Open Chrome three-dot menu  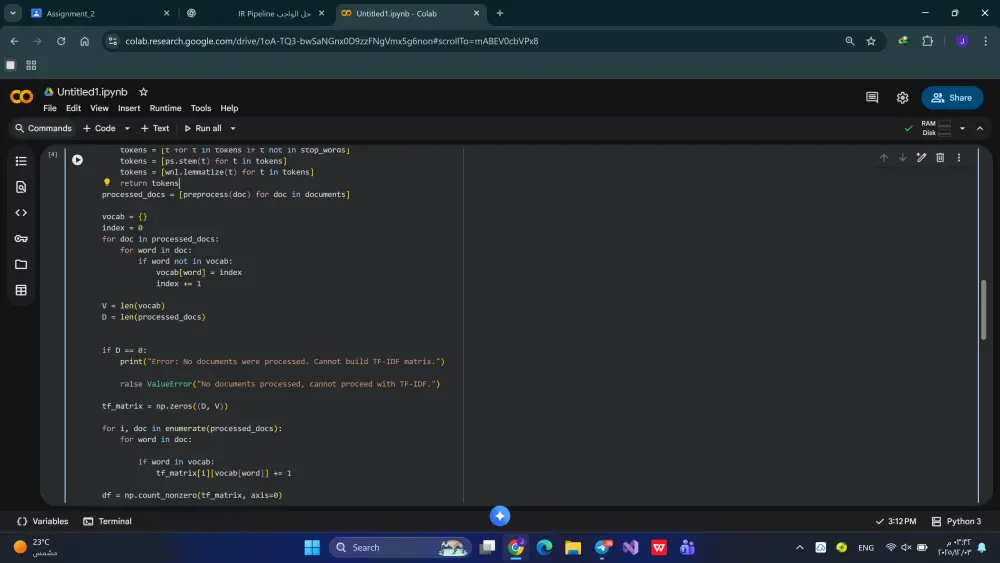985,41
